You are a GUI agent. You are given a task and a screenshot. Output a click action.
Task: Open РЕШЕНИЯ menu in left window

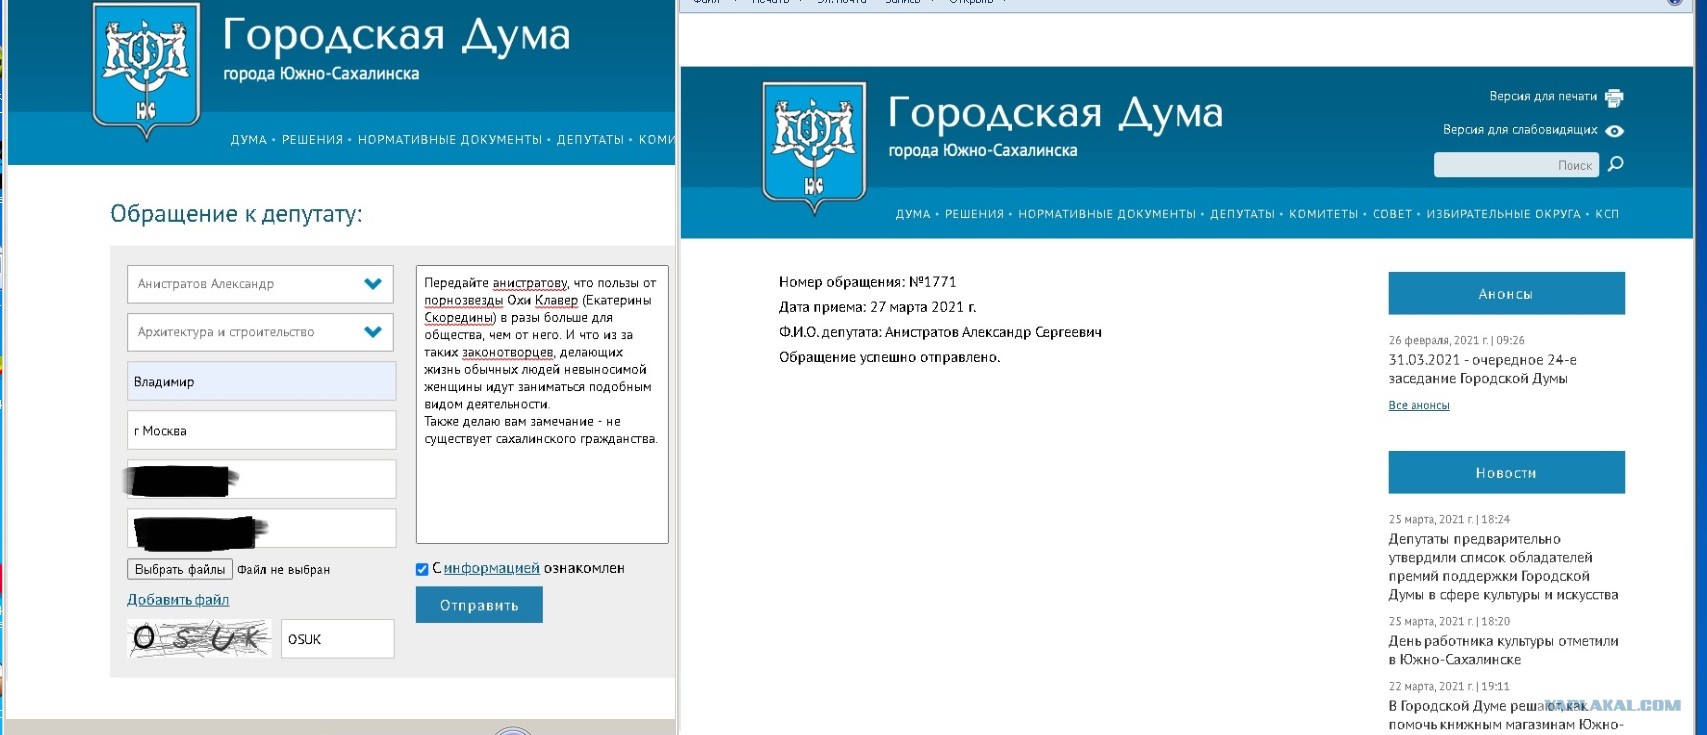[312, 140]
